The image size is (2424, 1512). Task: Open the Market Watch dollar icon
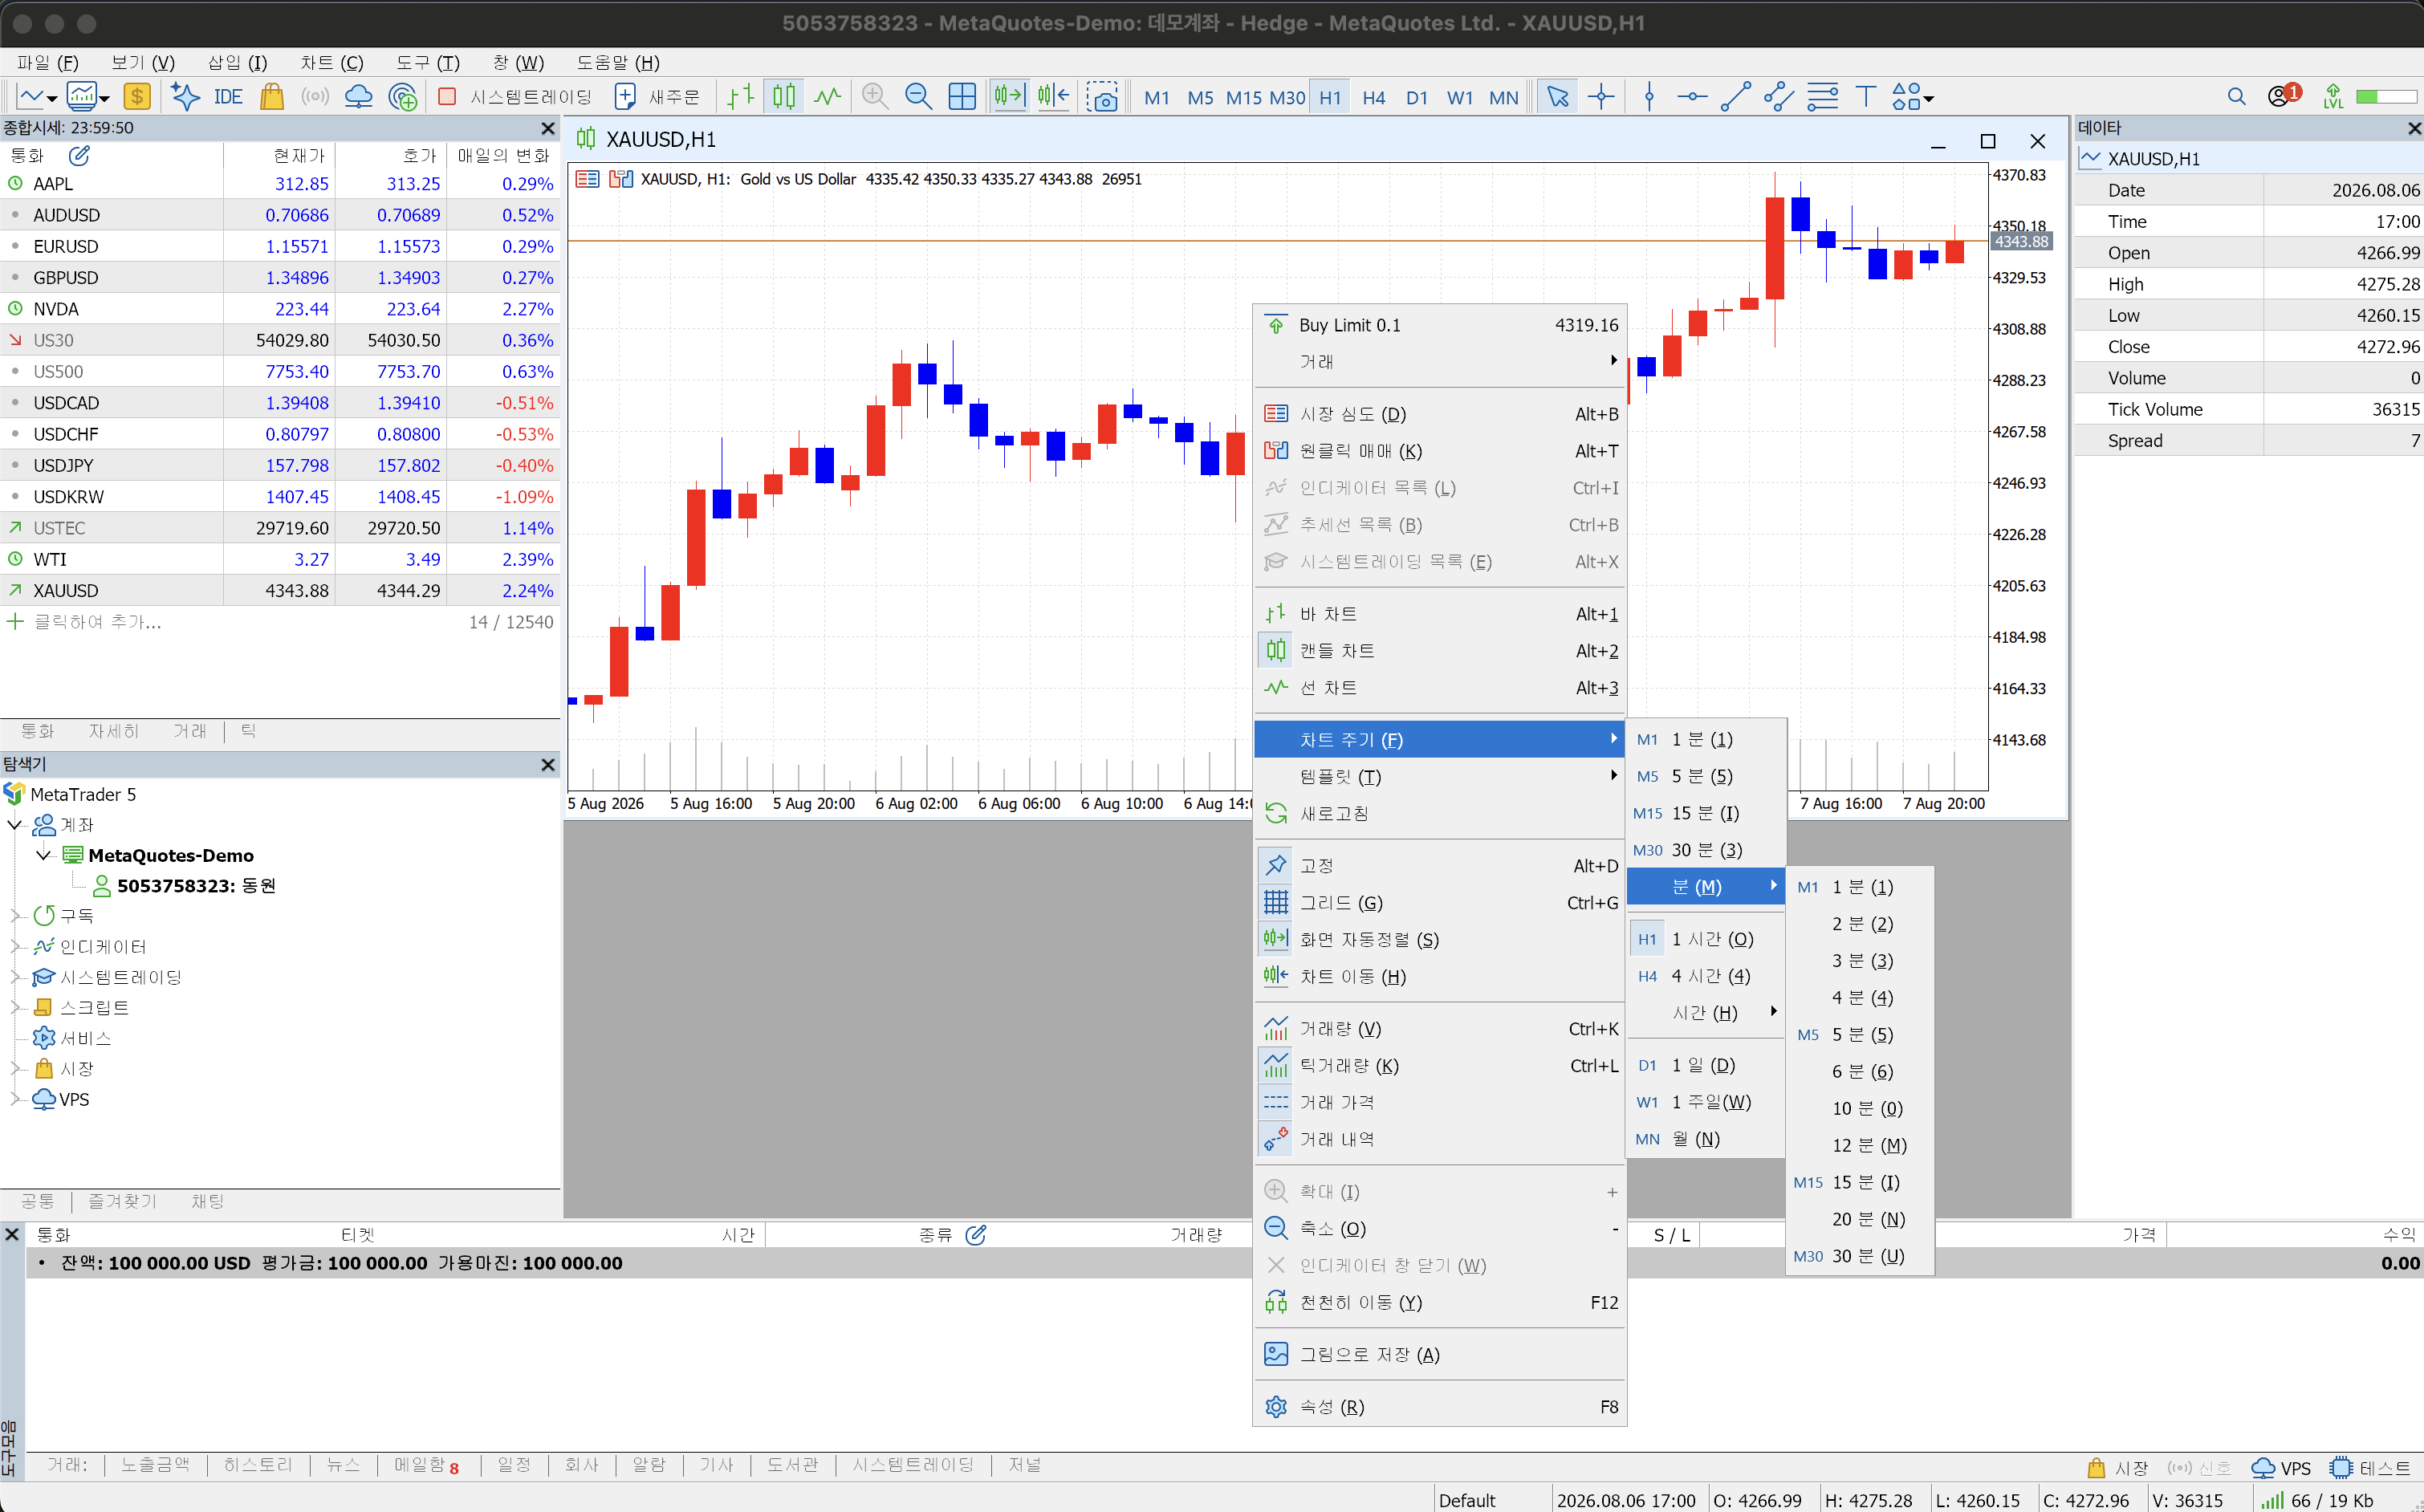point(136,97)
